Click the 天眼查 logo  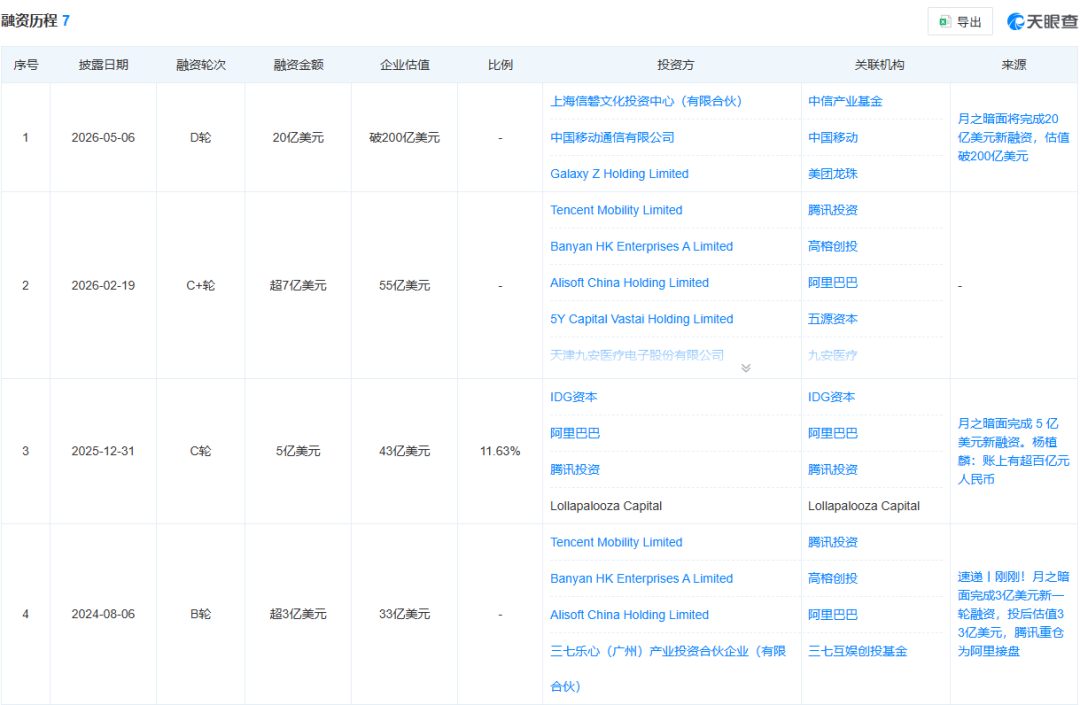(1042, 21)
